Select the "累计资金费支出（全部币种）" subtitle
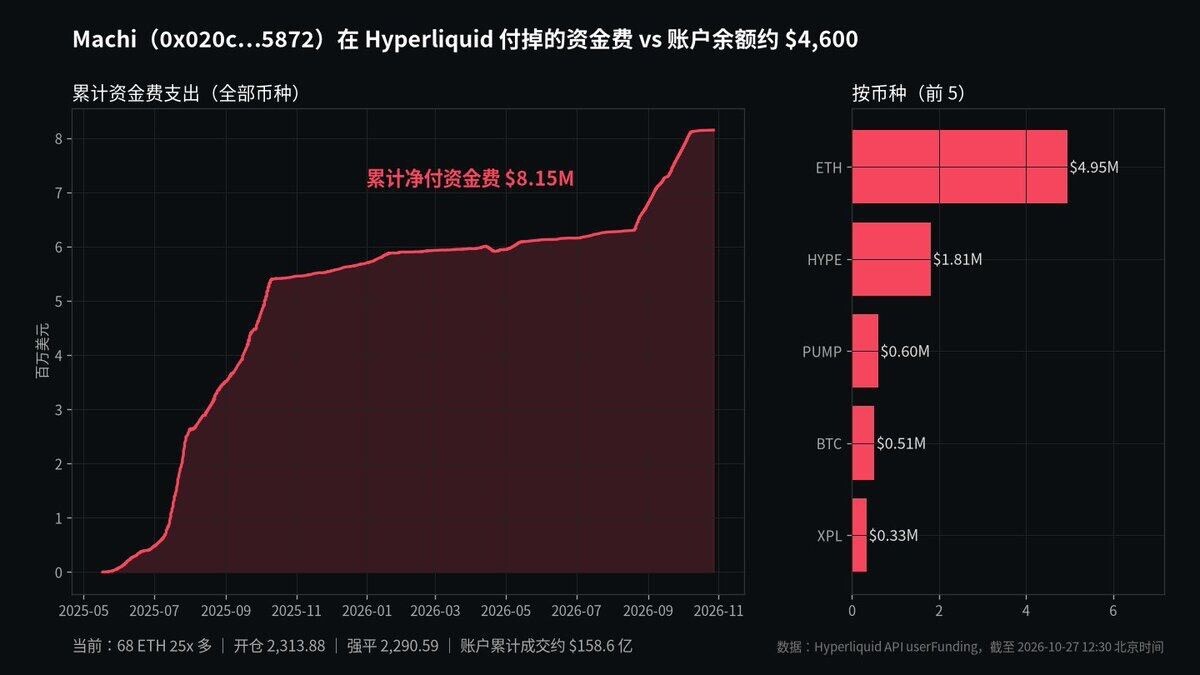This screenshot has height=675, width=1200. tap(187, 94)
